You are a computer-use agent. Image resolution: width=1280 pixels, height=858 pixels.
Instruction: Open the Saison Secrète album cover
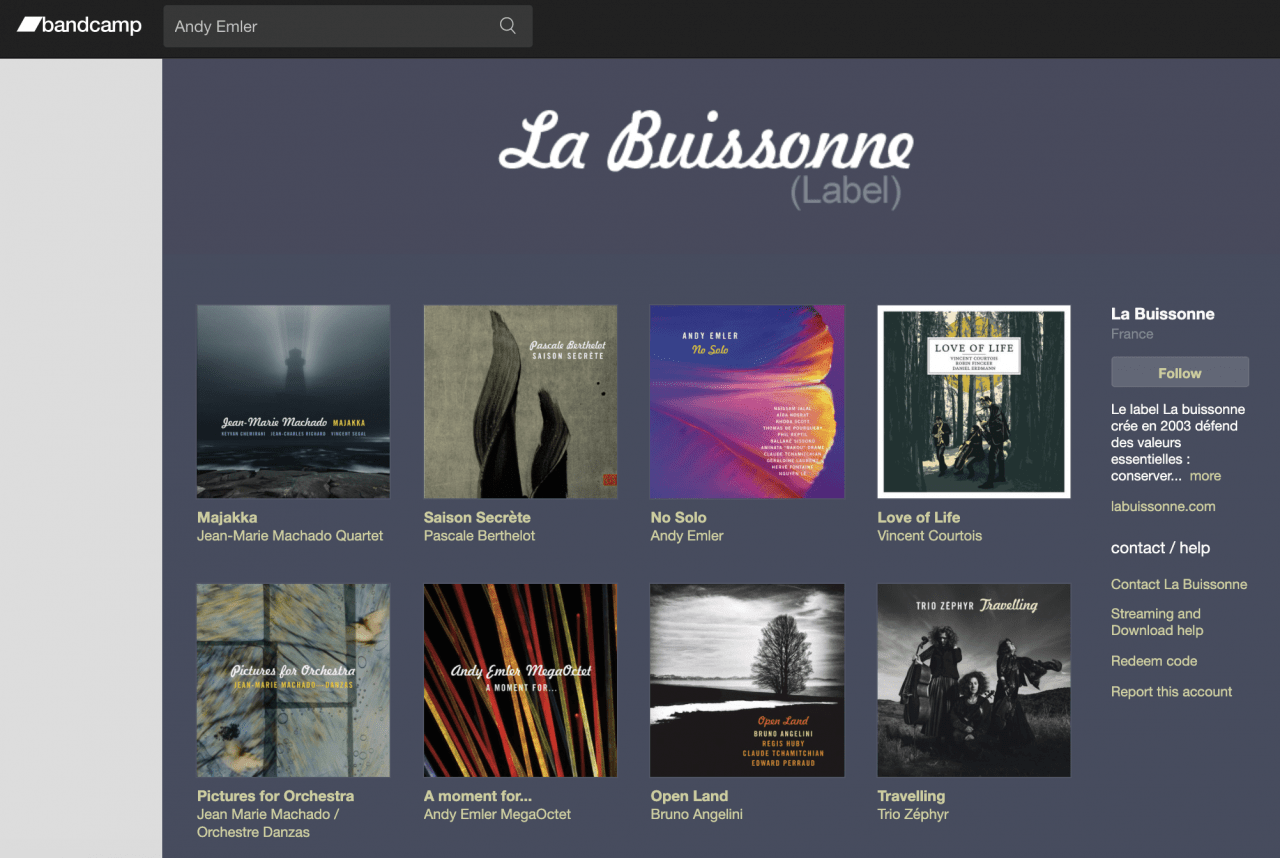pos(521,402)
